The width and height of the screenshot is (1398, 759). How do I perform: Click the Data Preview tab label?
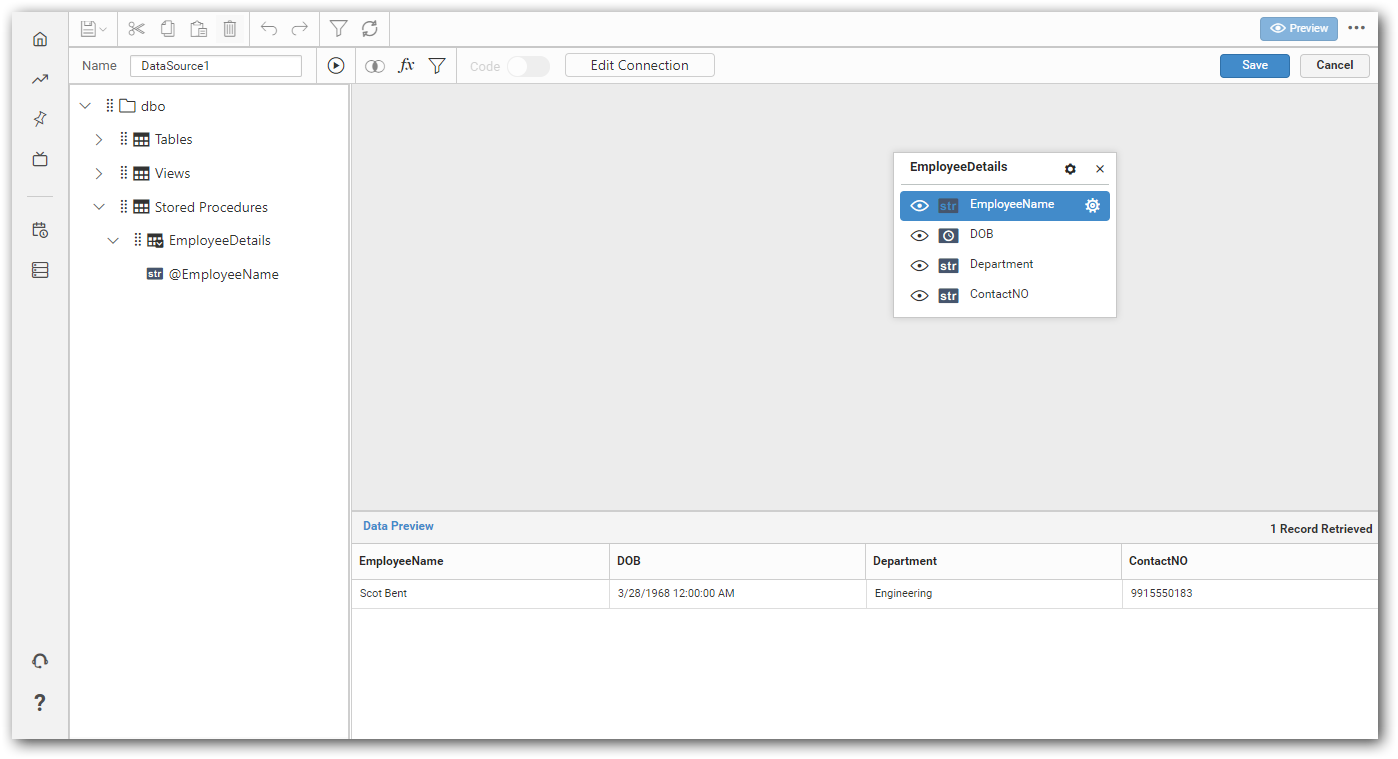point(398,525)
